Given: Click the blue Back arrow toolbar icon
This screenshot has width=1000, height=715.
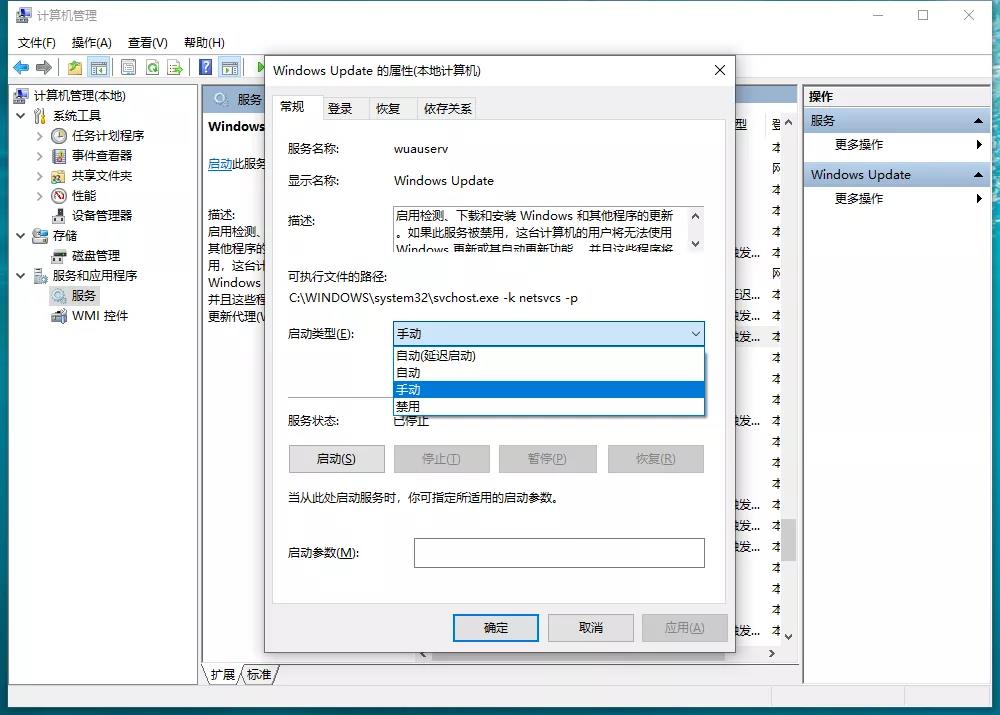Looking at the screenshot, I should tap(21, 67).
